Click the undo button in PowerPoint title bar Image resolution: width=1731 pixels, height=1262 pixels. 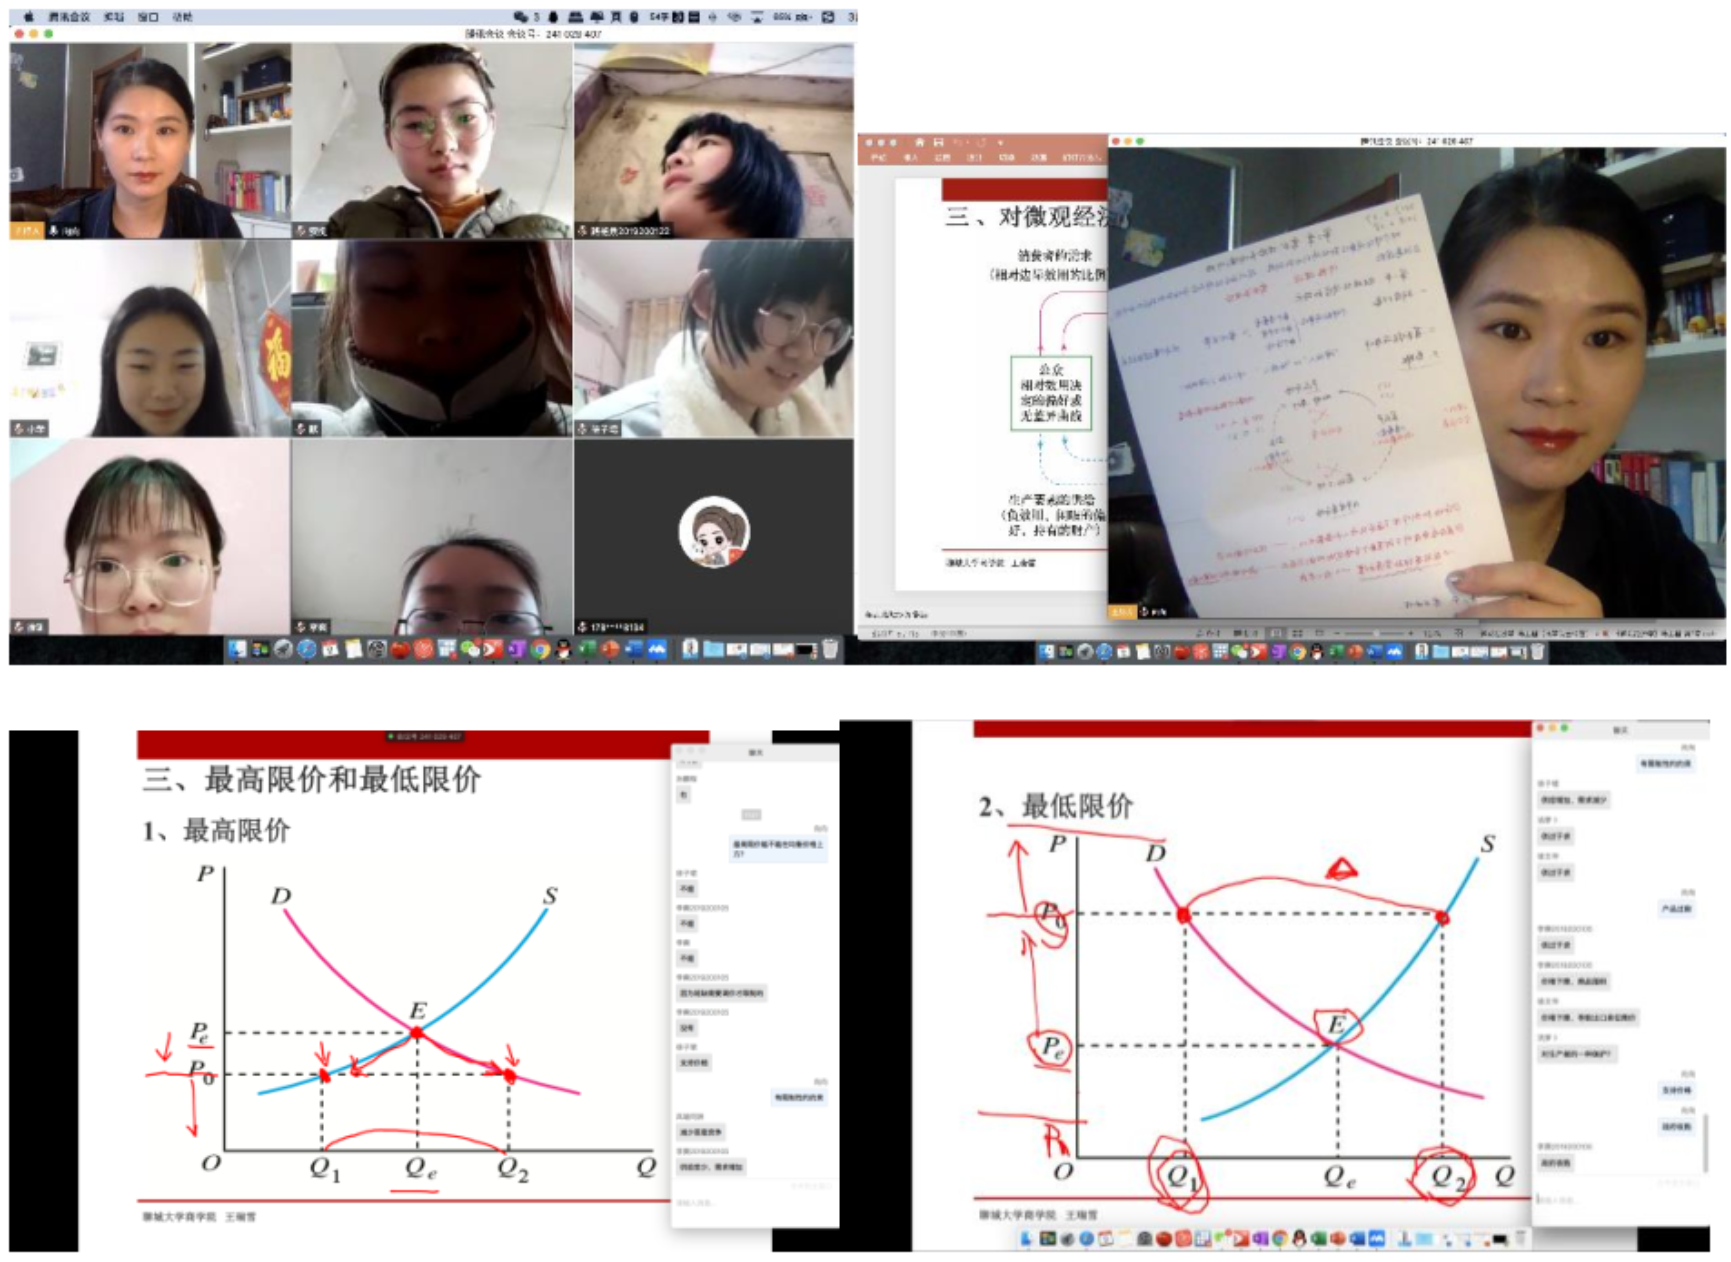click(959, 143)
